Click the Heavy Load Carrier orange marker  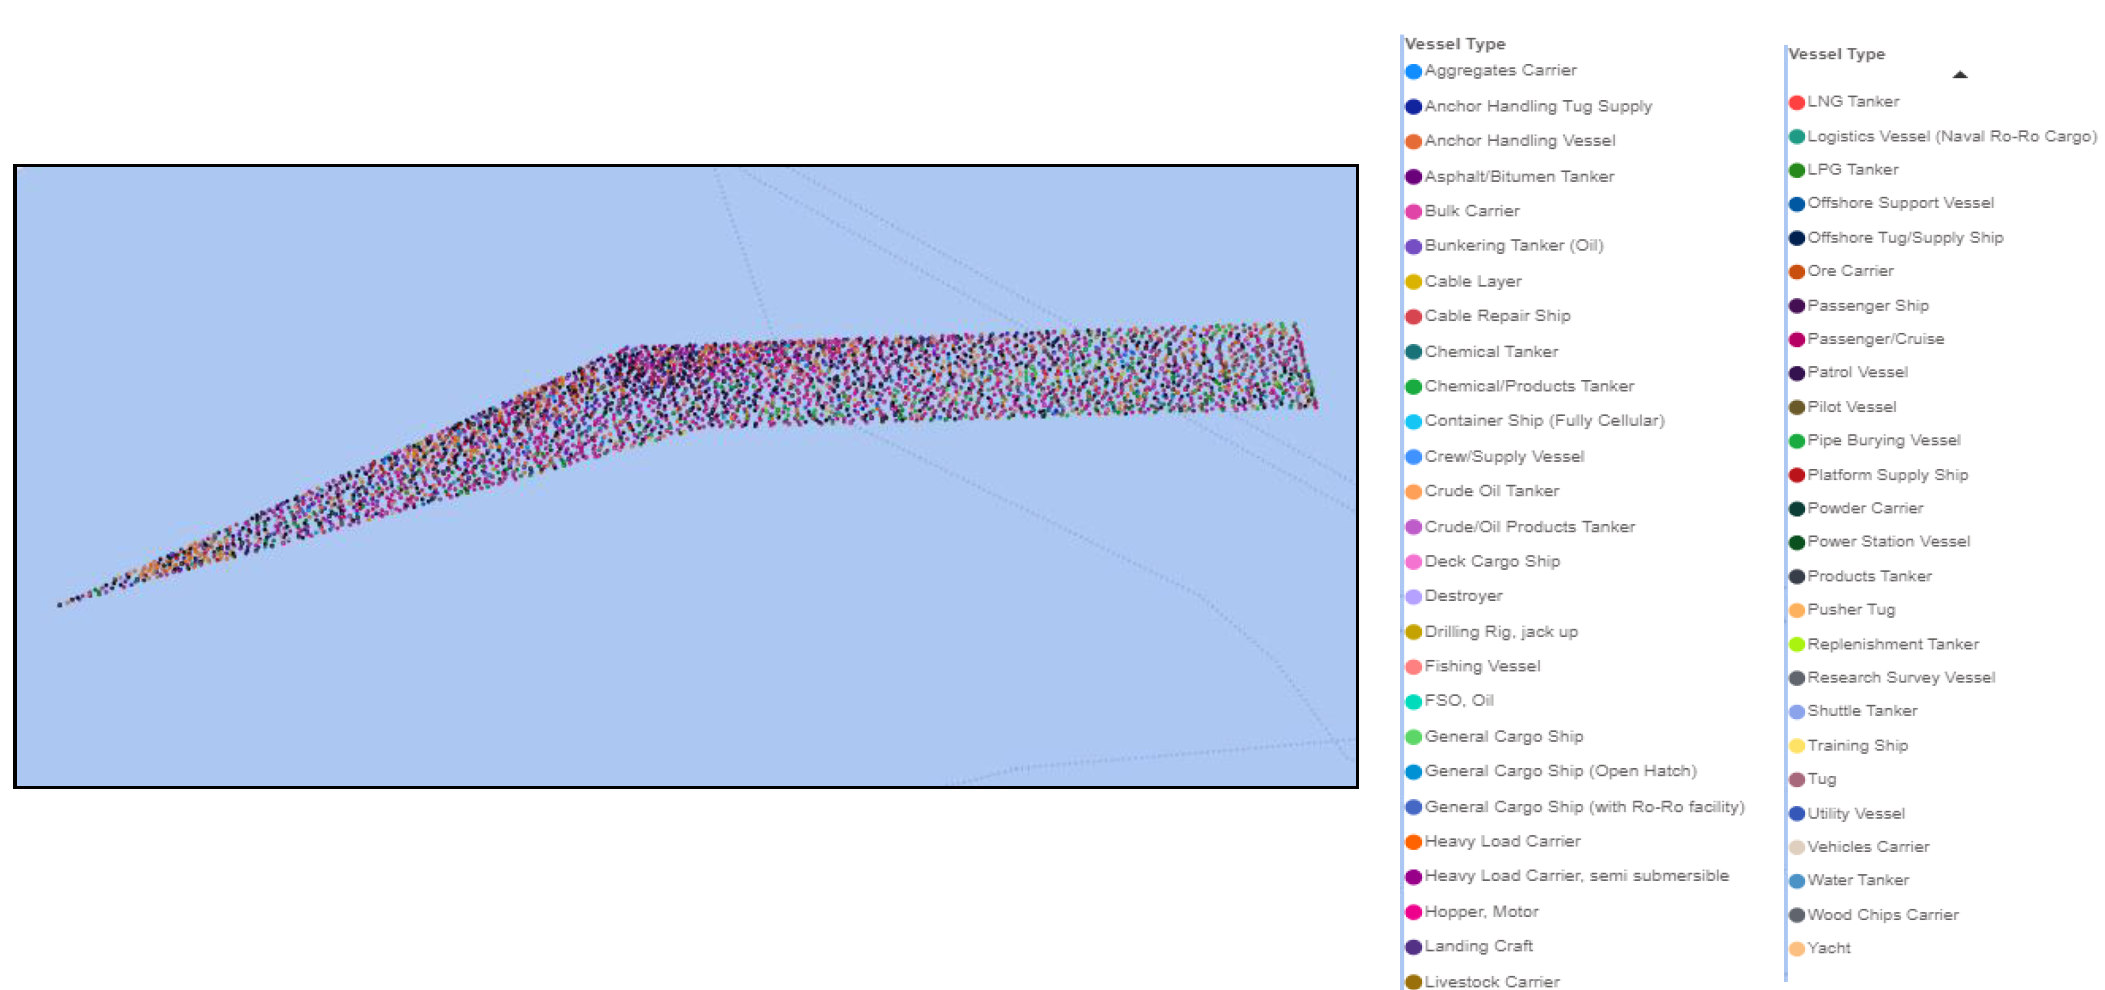[x=1414, y=841]
